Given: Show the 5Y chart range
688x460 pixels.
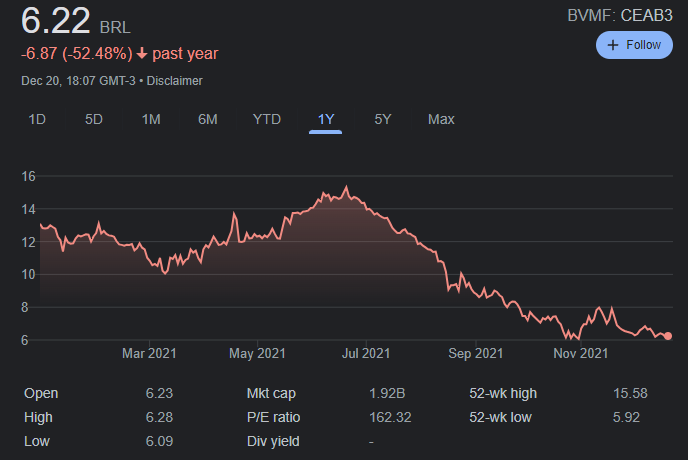Looking at the screenshot, I should coord(383,119).
